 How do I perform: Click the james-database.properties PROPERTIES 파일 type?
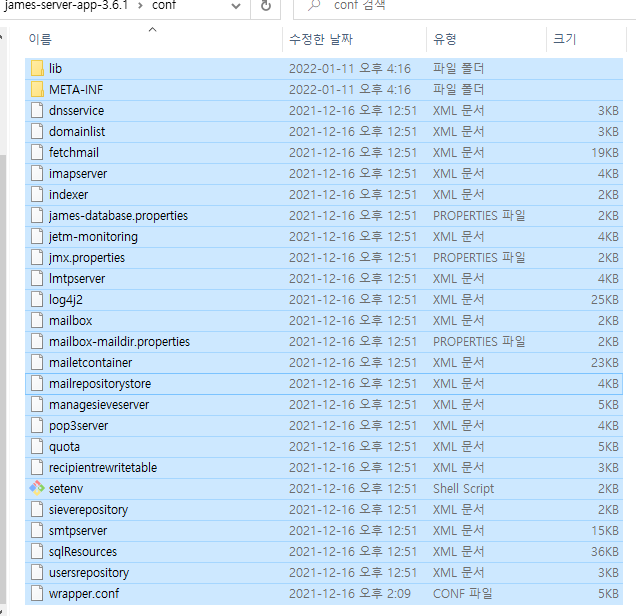(479, 216)
